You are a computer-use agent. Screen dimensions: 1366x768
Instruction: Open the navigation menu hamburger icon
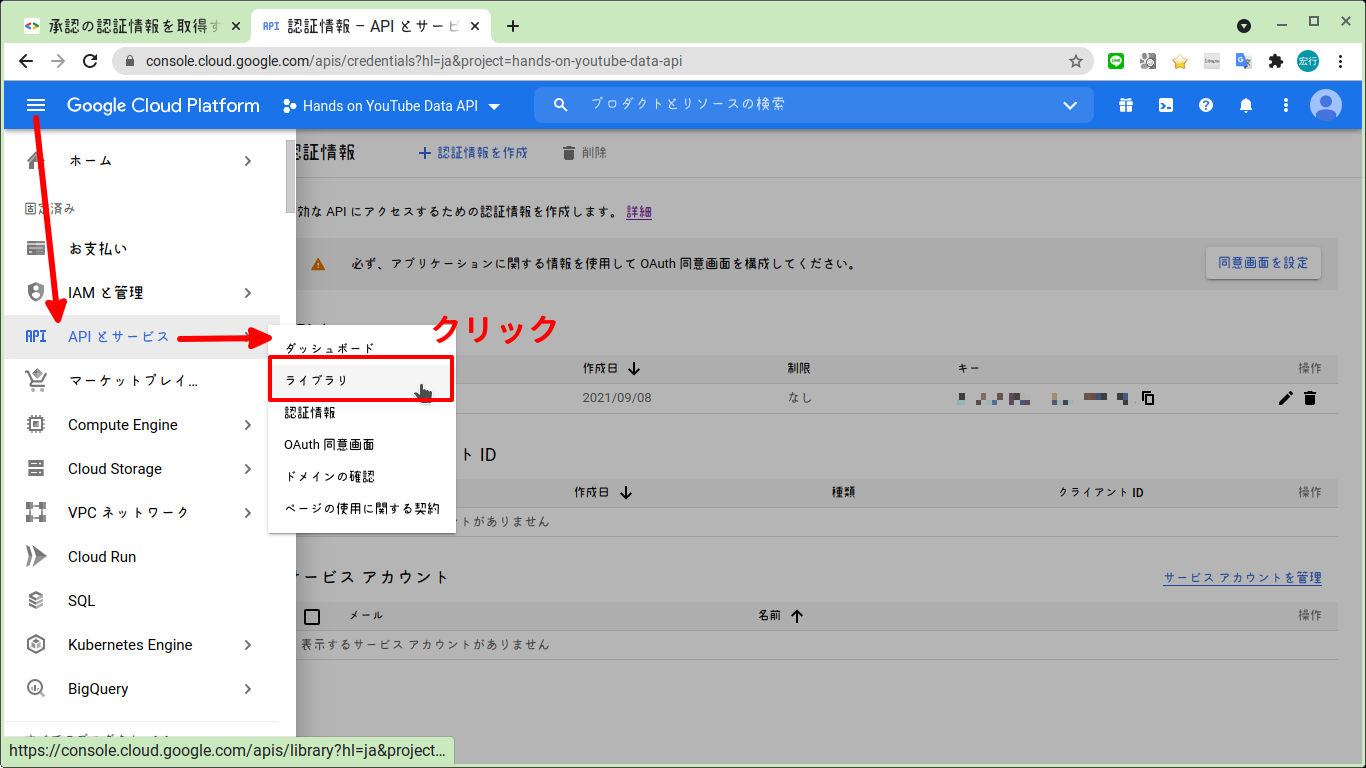(35, 104)
